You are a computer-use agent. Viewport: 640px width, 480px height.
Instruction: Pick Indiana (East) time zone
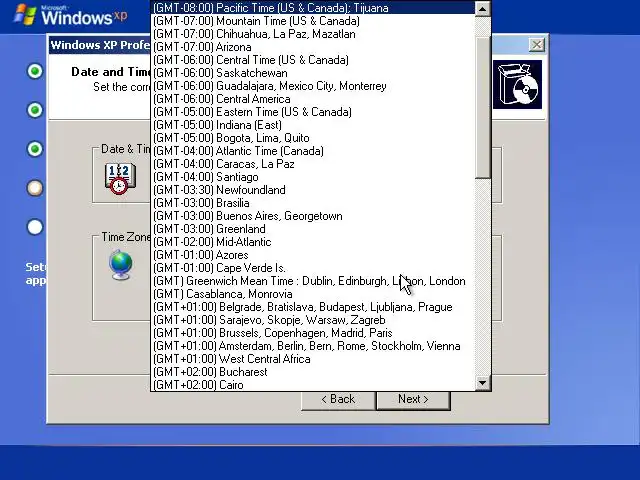(313, 125)
